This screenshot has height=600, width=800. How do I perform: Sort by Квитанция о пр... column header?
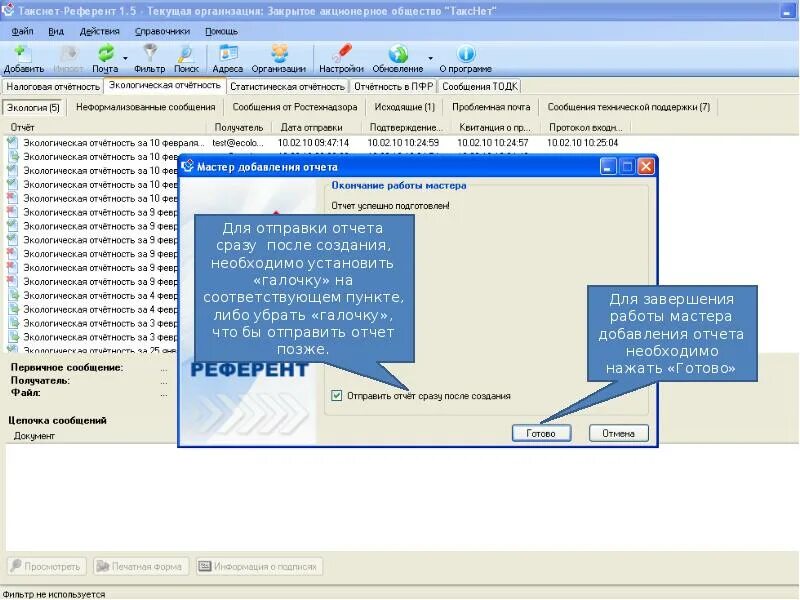(x=495, y=128)
